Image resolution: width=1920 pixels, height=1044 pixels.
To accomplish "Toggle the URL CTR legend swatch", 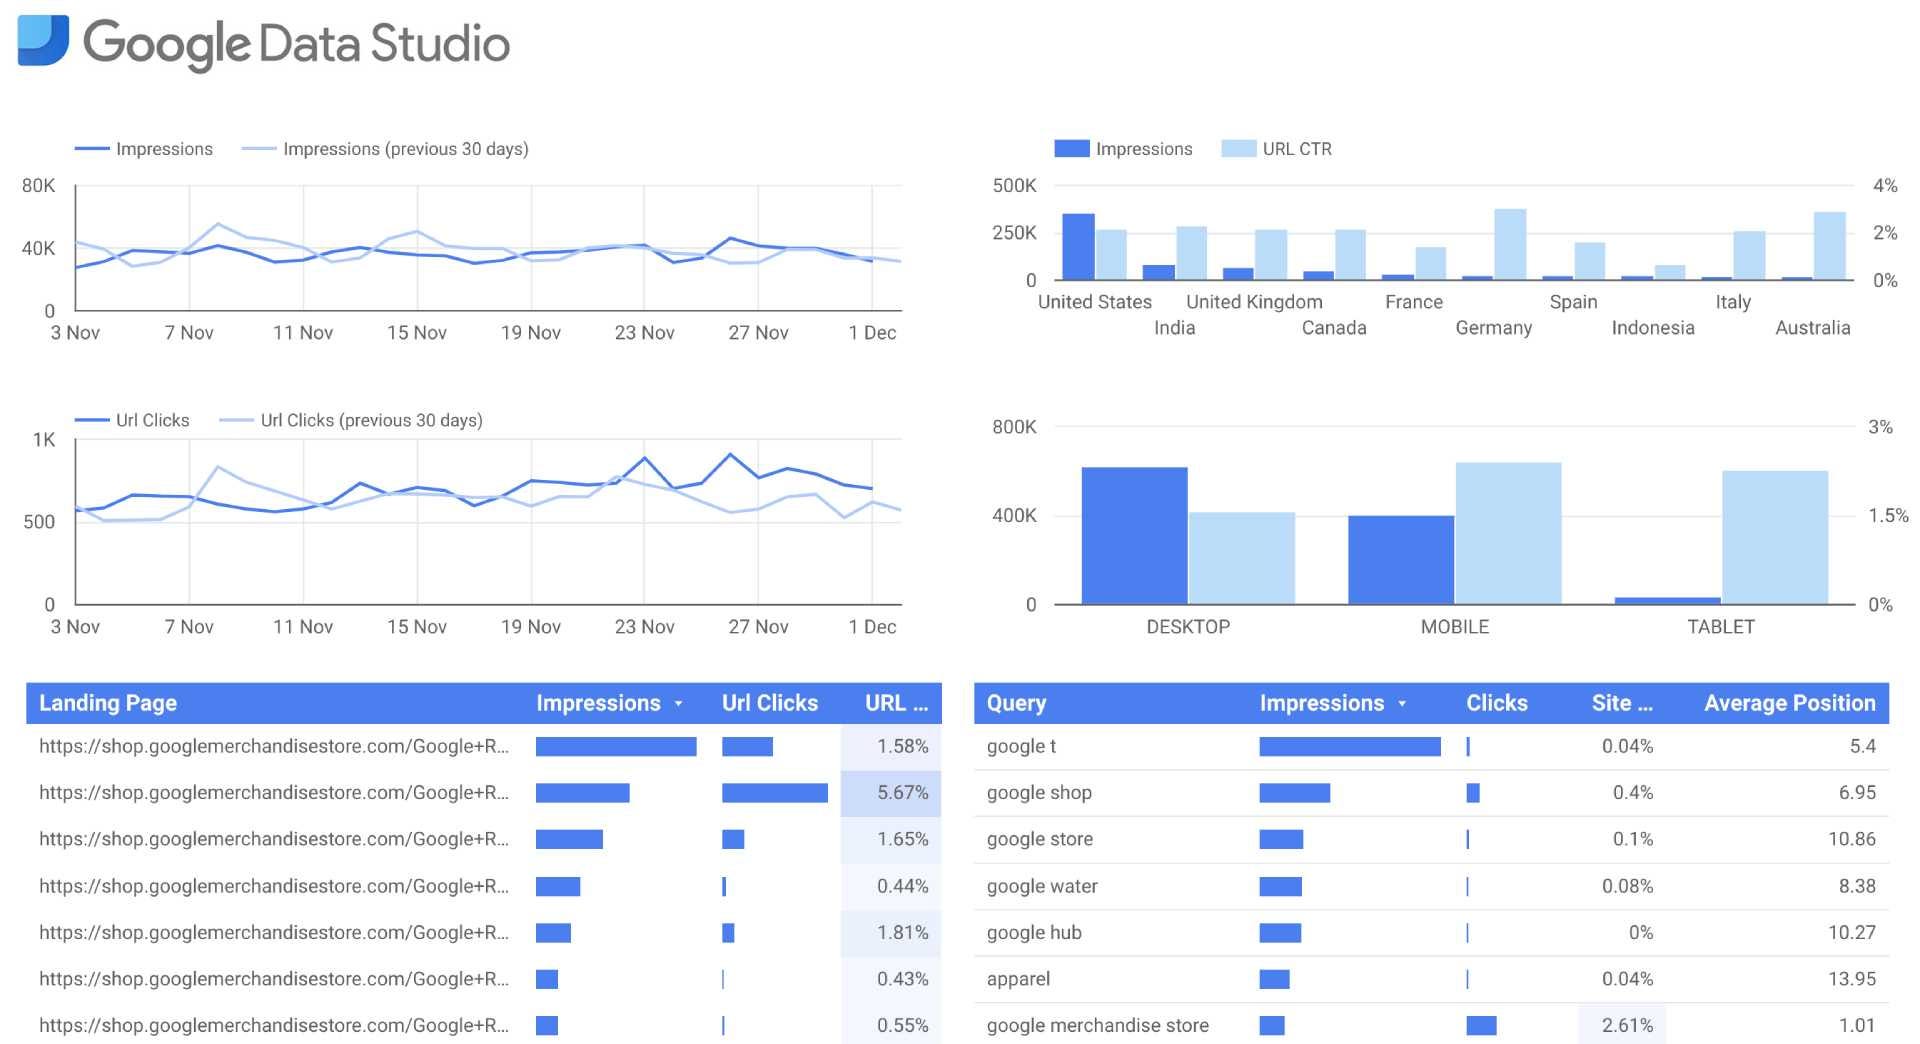I will [1238, 149].
